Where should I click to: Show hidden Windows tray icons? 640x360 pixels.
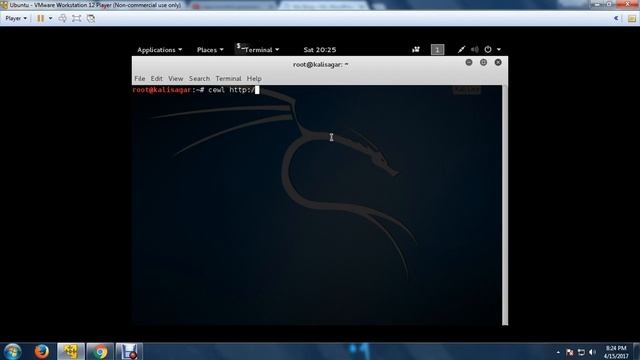pyautogui.click(x=558, y=352)
